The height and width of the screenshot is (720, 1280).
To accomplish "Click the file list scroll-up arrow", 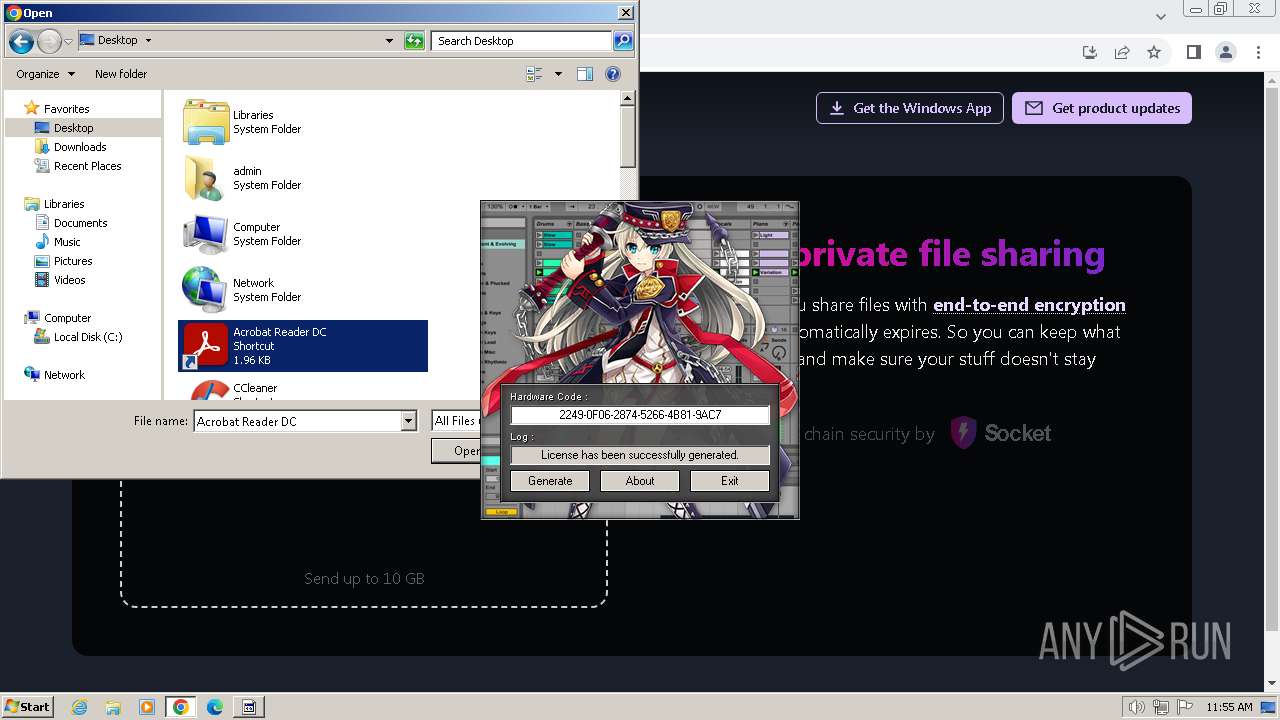I will [627, 98].
